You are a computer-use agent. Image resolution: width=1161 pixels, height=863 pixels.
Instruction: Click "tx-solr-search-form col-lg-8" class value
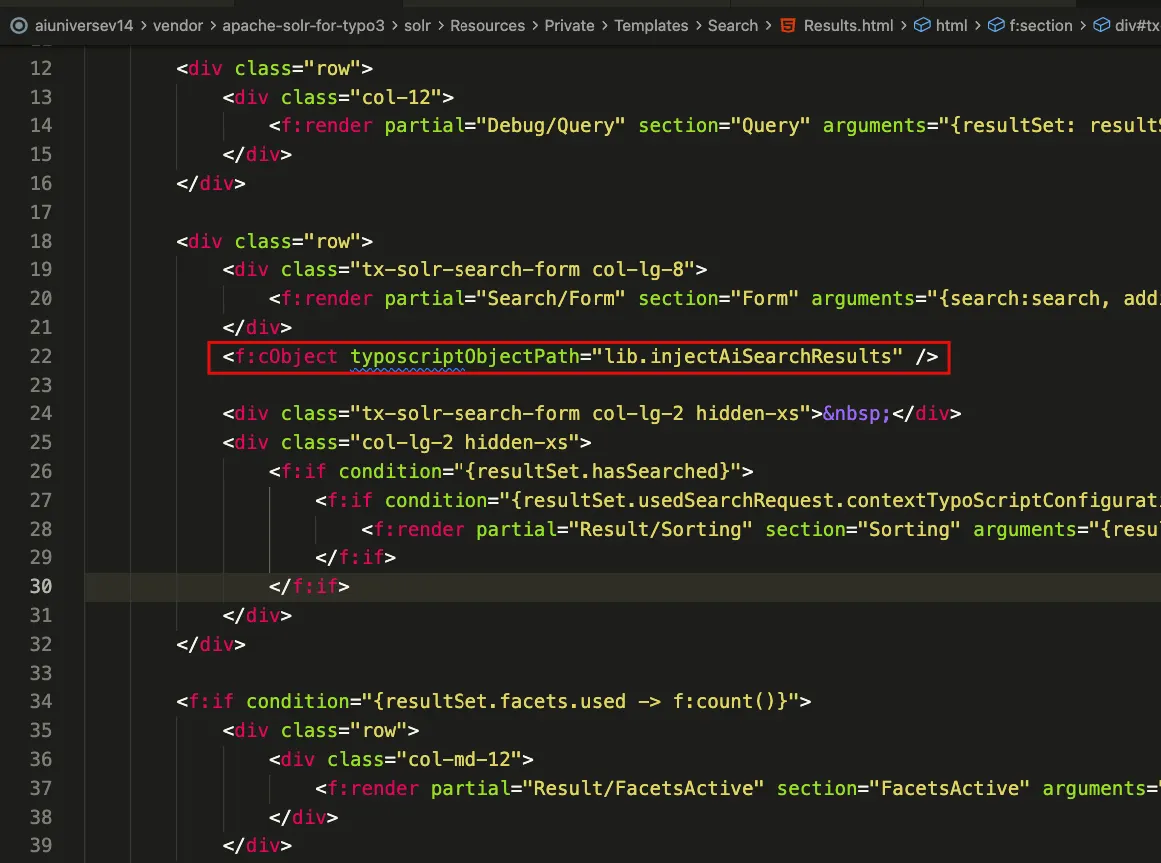(523, 270)
